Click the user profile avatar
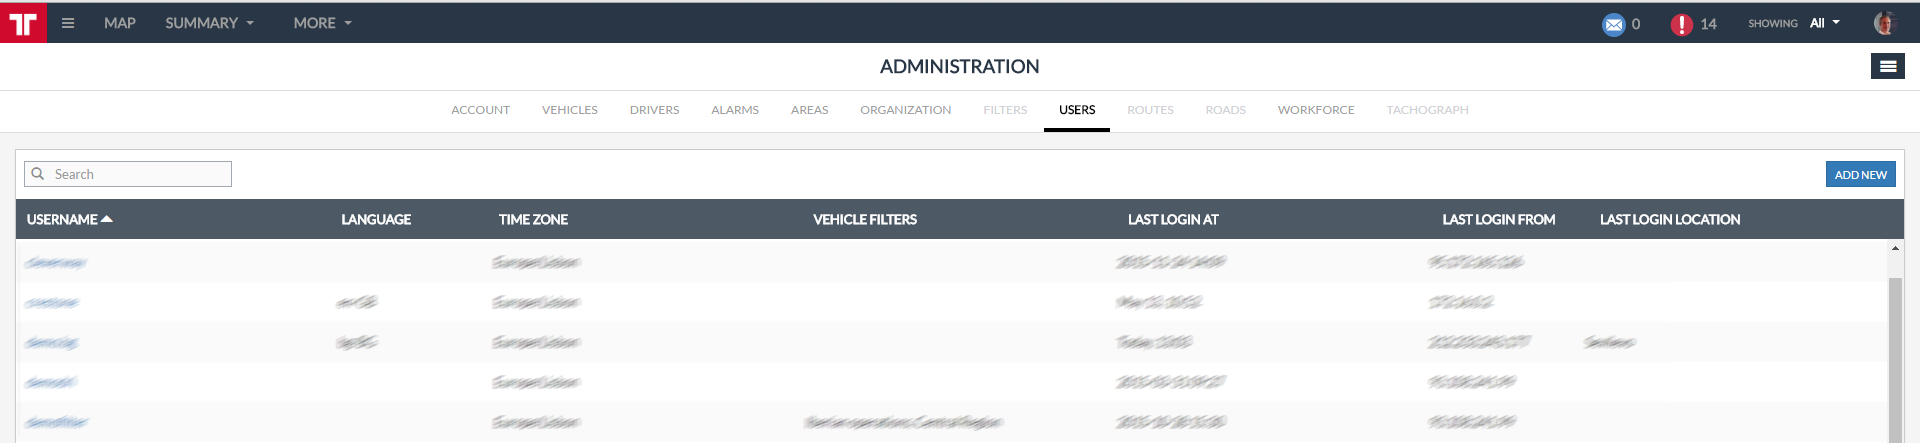The height and width of the screenshot is (443, 1920). pyautogui.click(x=1884, y=23)
